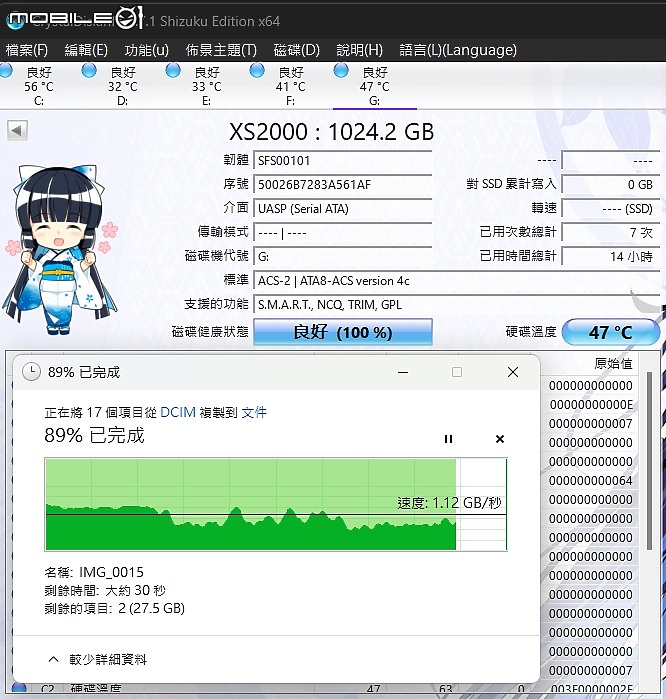Image resolution: width=666 pixels, height=699 pixels.
Task: Click the serial number field 50026B7283A561AF
Action: click(x=342, y=185)
